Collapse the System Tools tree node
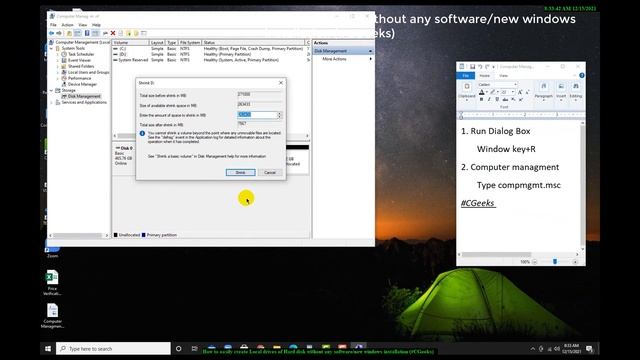The width and height of the screenshot is (640, 360). point(52,48)
